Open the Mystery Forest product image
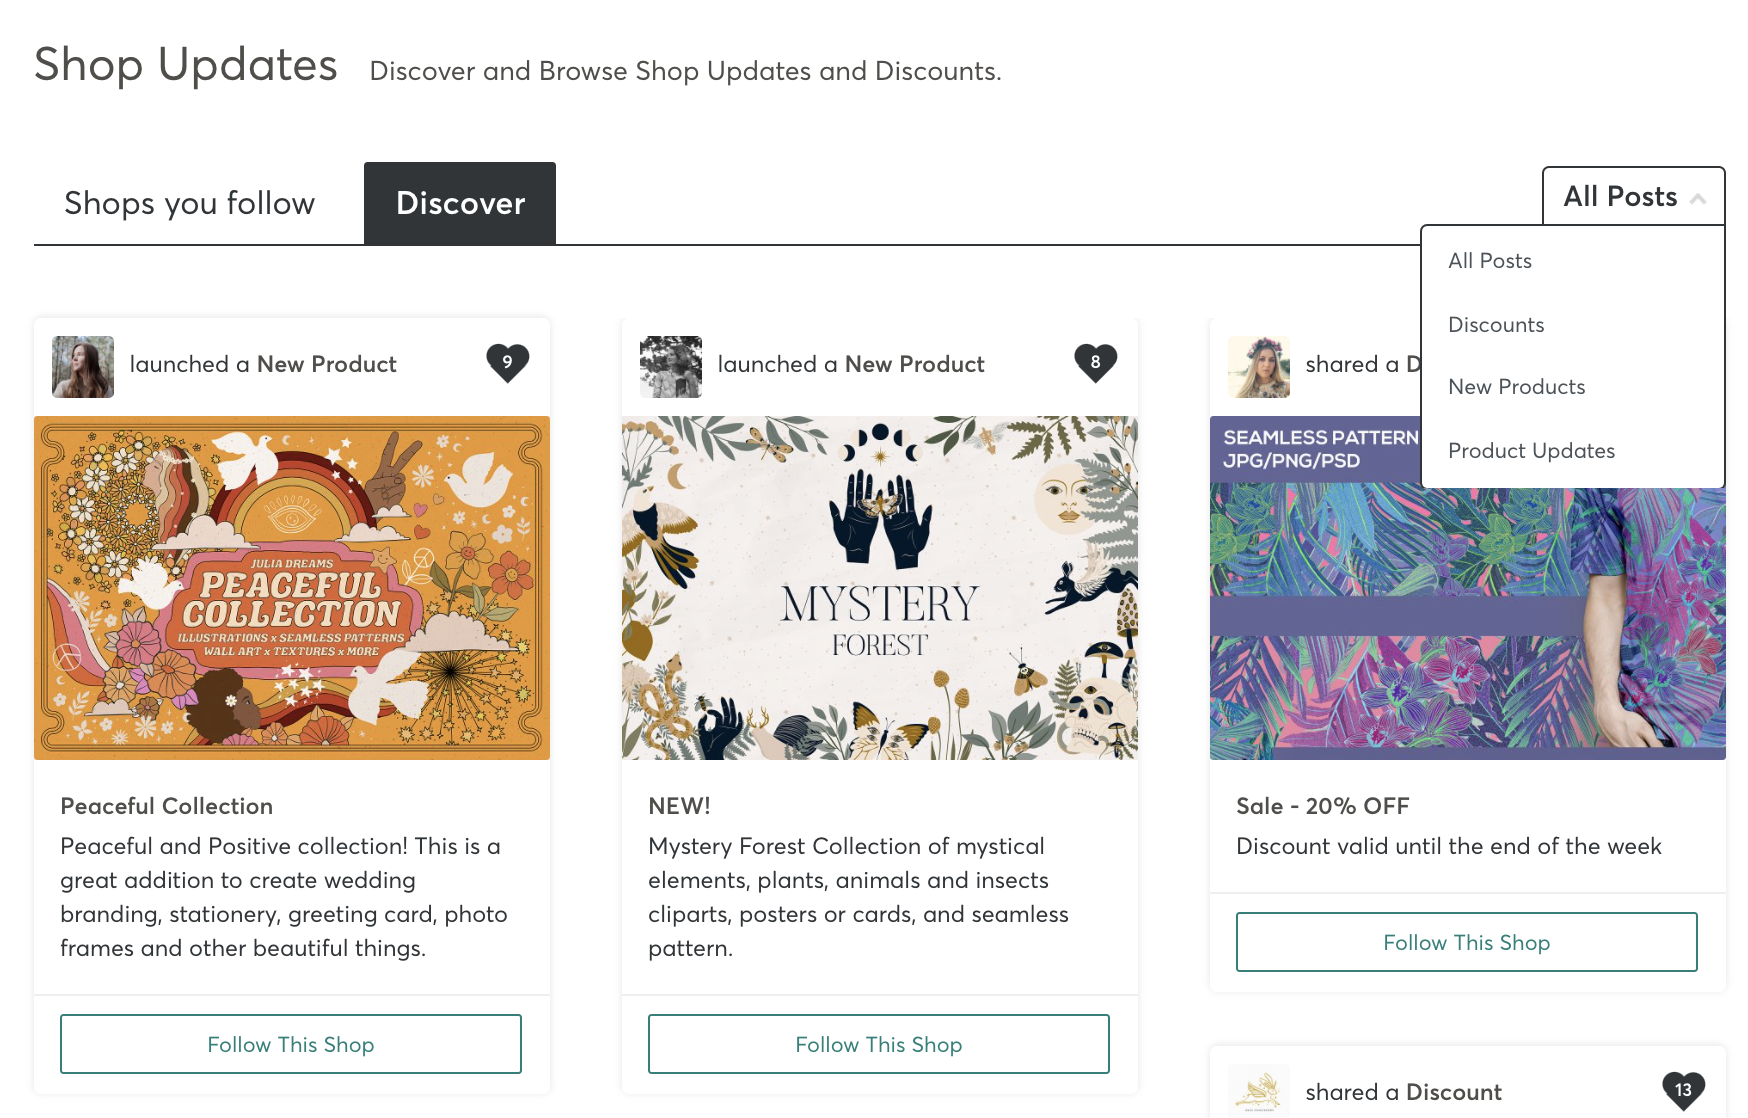The height and width of the screenshot is (1118, 1748). point(880,588)
